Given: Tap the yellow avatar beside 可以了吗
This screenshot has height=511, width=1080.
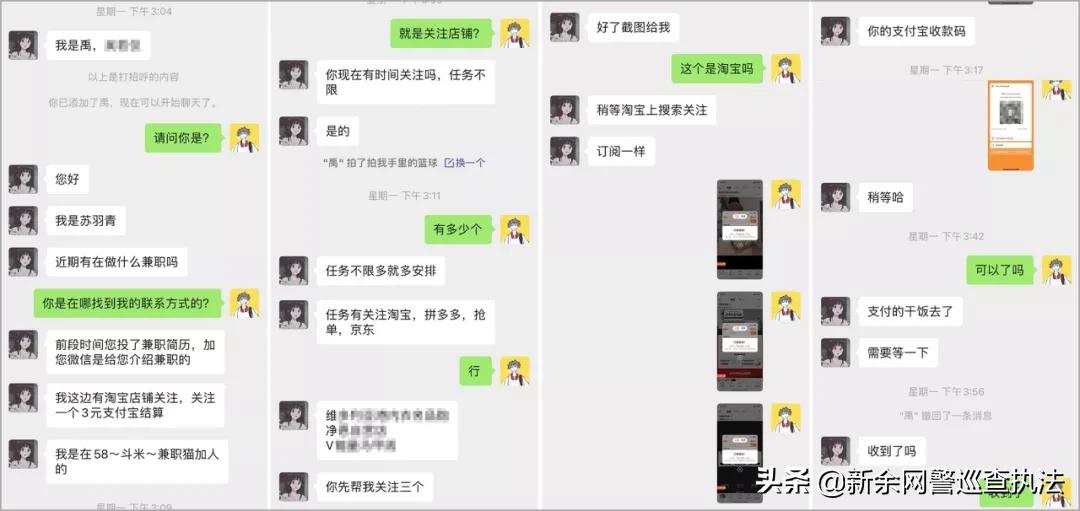Looking at the screenshot, I should (1057, 270).
